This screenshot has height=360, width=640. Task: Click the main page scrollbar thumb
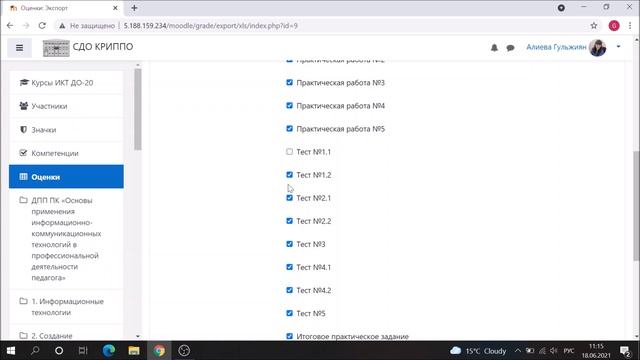[636, 206]
